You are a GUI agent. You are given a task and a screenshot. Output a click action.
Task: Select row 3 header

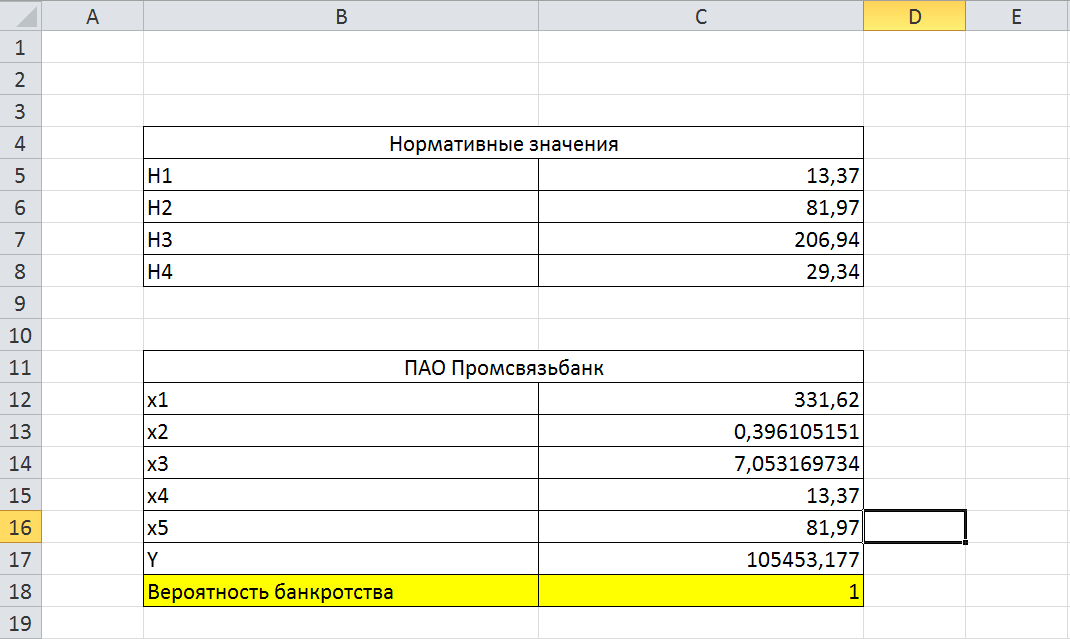coord(20,111)
